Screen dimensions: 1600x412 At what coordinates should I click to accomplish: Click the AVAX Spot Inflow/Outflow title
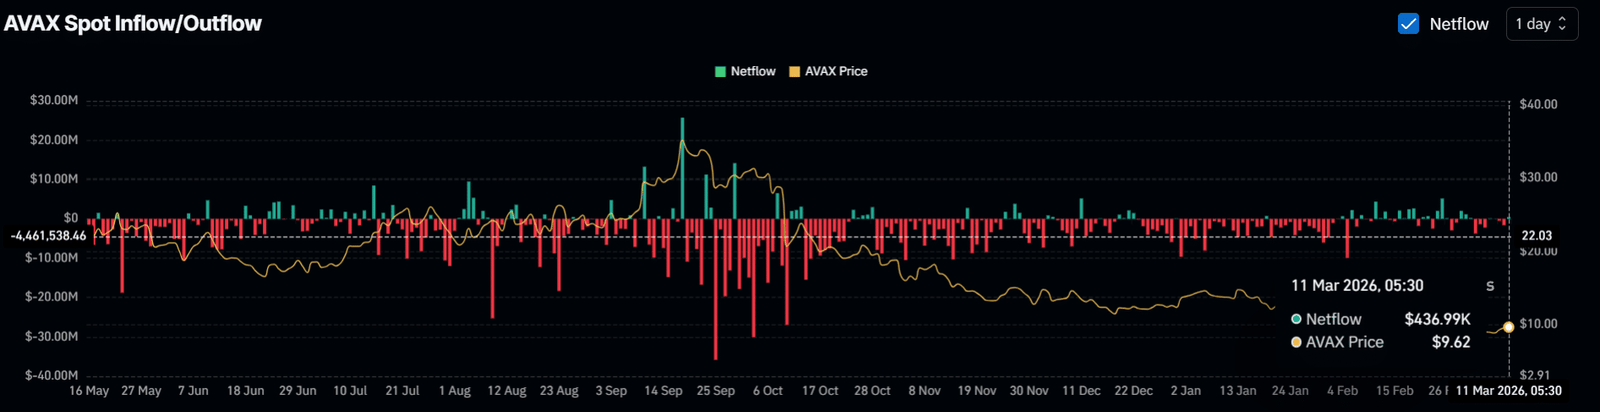pos(133,24)
